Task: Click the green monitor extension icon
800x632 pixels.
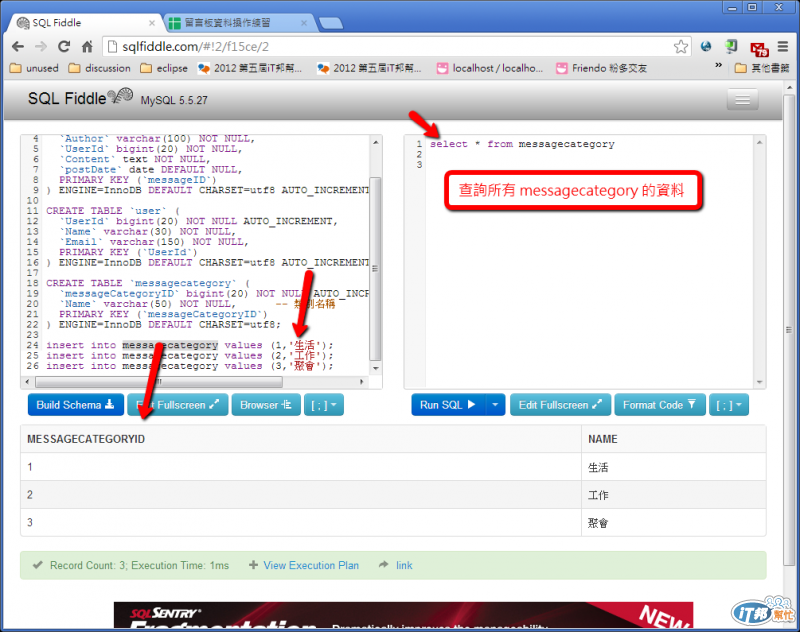Action: pos(731,47)
